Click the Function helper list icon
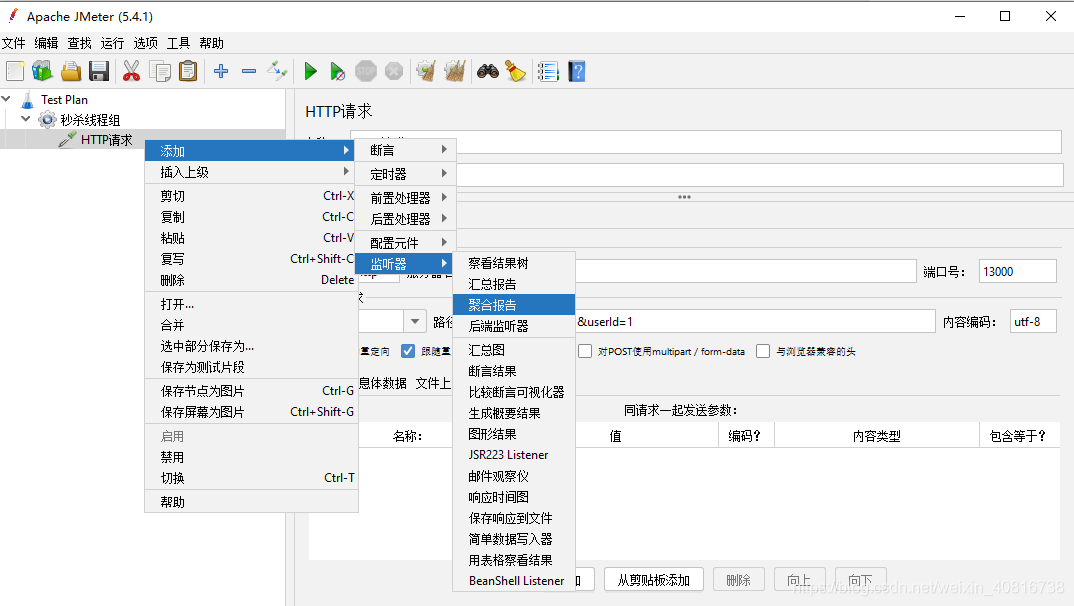Viewport: 1074px width, 606px height. point(548,71)
